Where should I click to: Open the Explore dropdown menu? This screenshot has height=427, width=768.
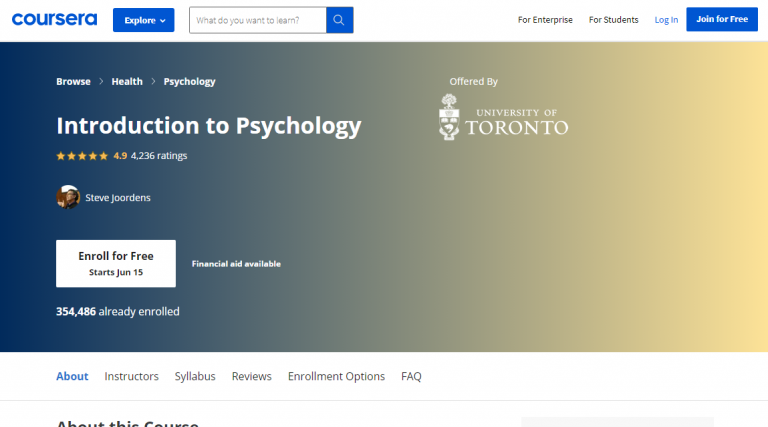click(x=143, y=20)
